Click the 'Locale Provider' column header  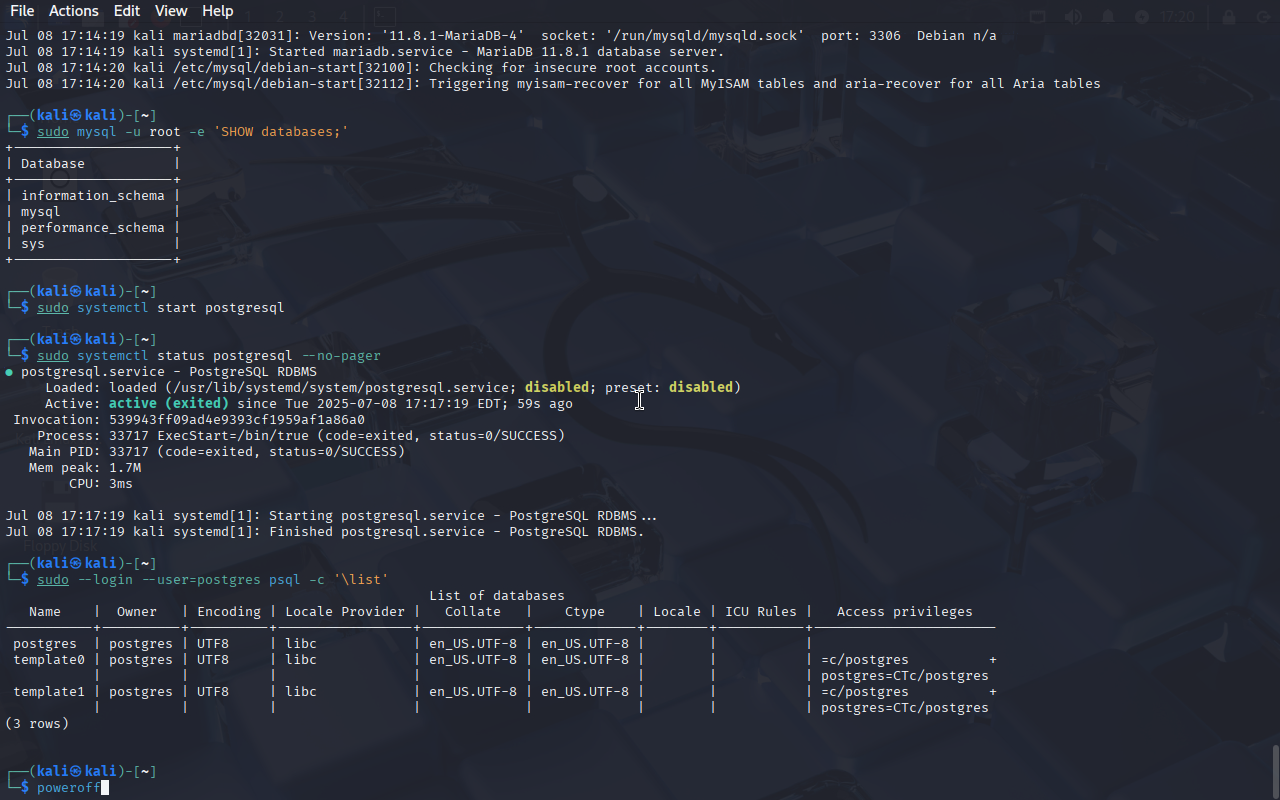pos(345,612)
